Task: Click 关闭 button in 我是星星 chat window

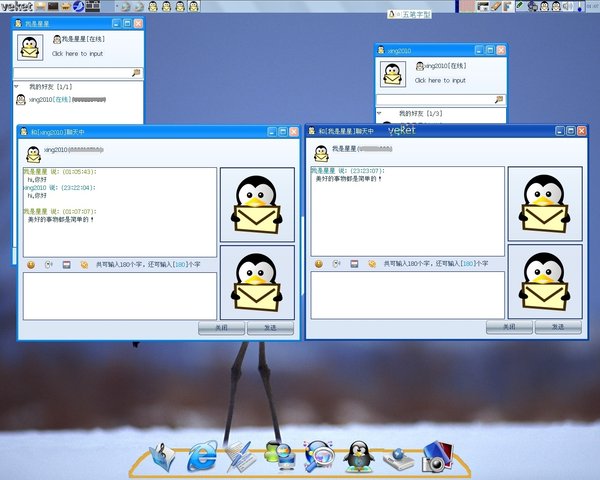Action: tap(509, 327)
